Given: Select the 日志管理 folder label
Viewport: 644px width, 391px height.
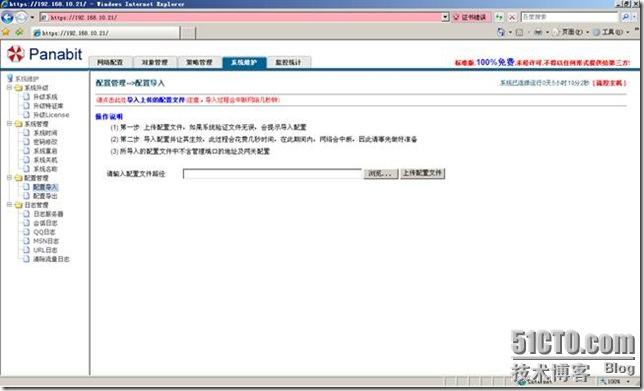Looking at the screenshot, I should (37, 205).
